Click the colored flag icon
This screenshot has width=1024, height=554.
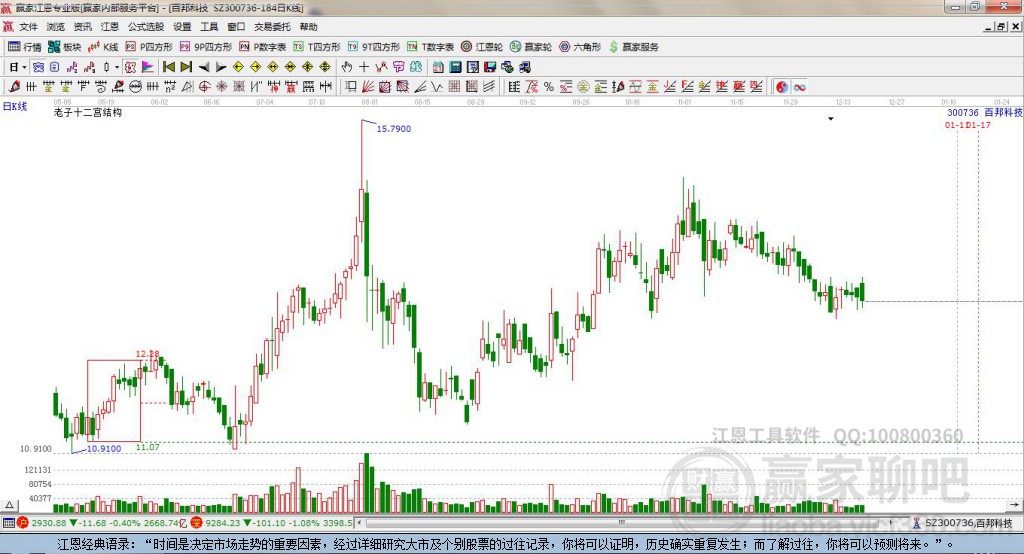pos(148,67)
